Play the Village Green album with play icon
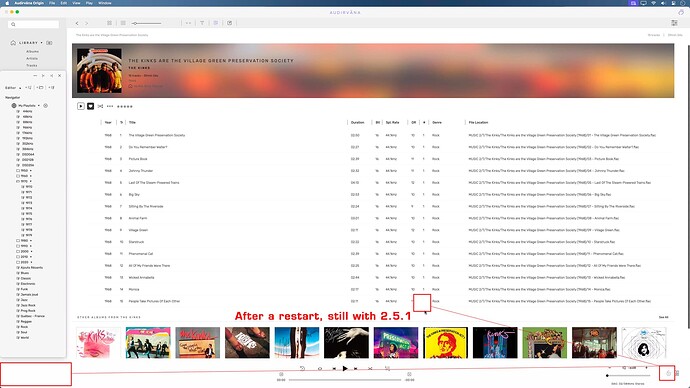 tap(81, 106)
